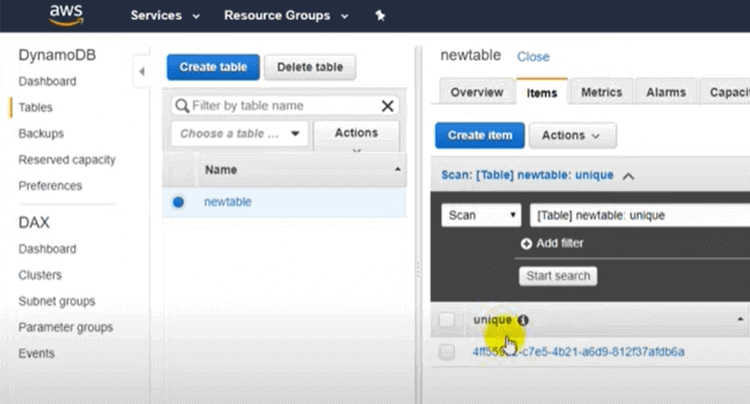
Task: Open Events in the sidebar
Action: pos(36,354)
